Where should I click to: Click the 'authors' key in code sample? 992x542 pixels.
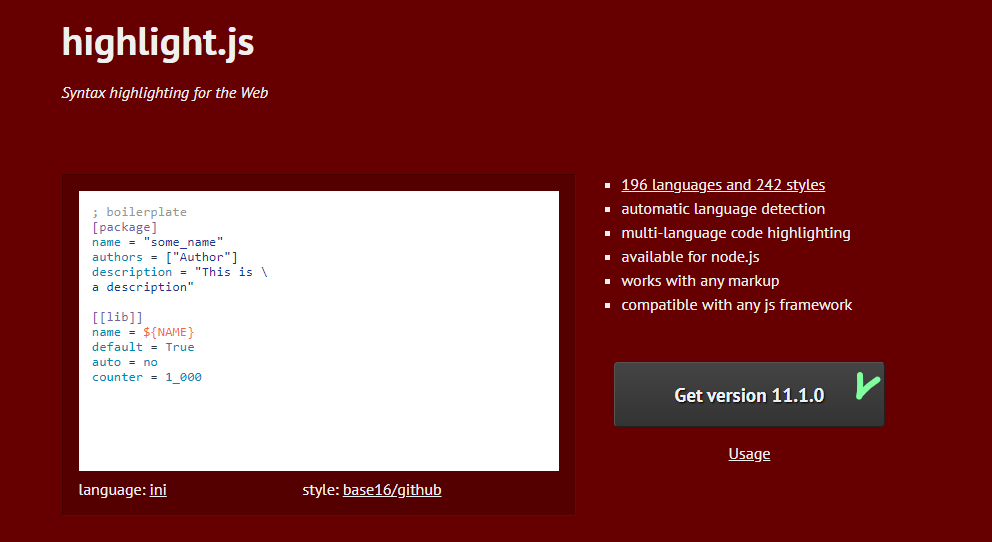point(117,257)
